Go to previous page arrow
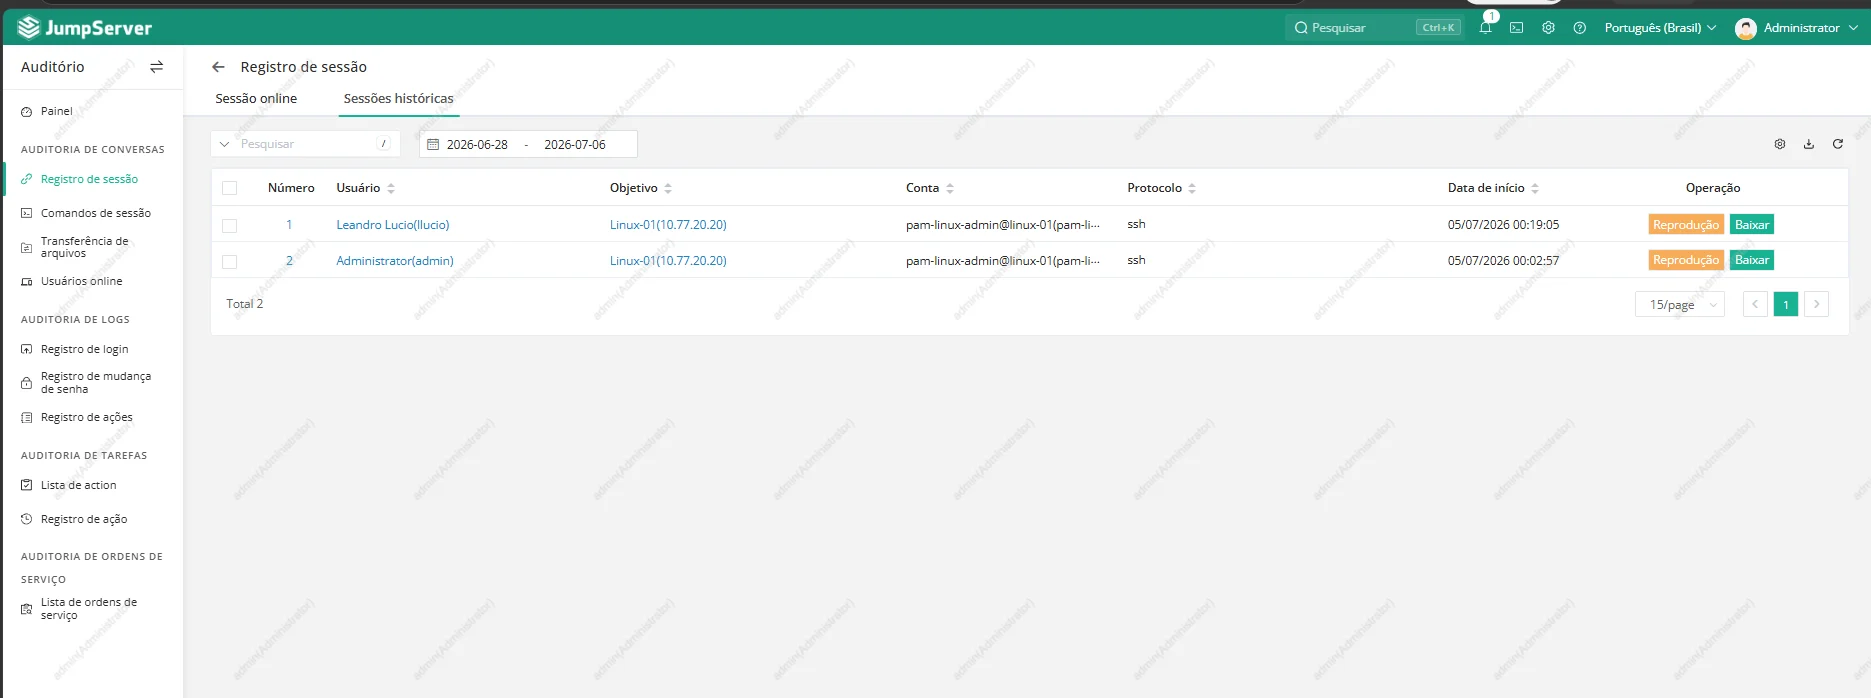The image size is (1871, 698). (x=1755, y=304)
